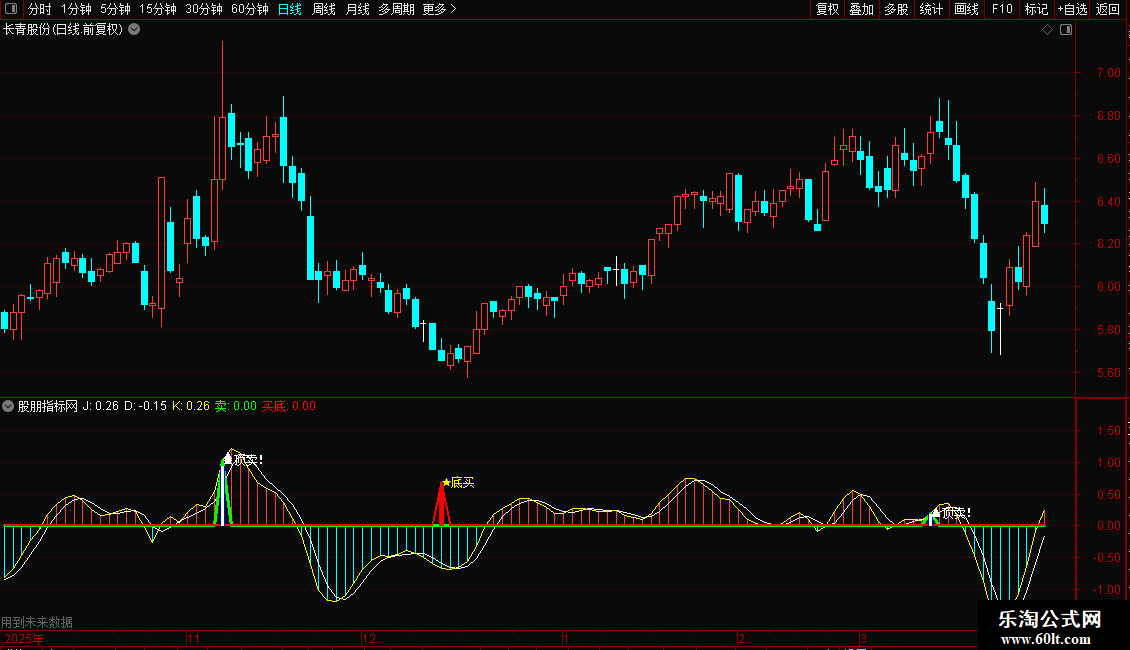Expand the 股朋指标网 indicator dropdown
The image size is (1130, 650).
tap(8, 406)
